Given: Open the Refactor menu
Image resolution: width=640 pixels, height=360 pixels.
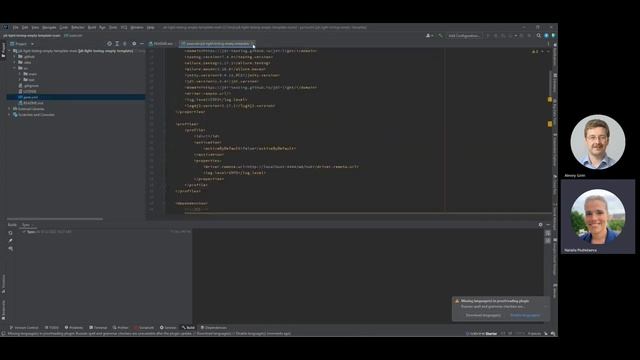Looking at the screenshot, I should pos(78,27).
